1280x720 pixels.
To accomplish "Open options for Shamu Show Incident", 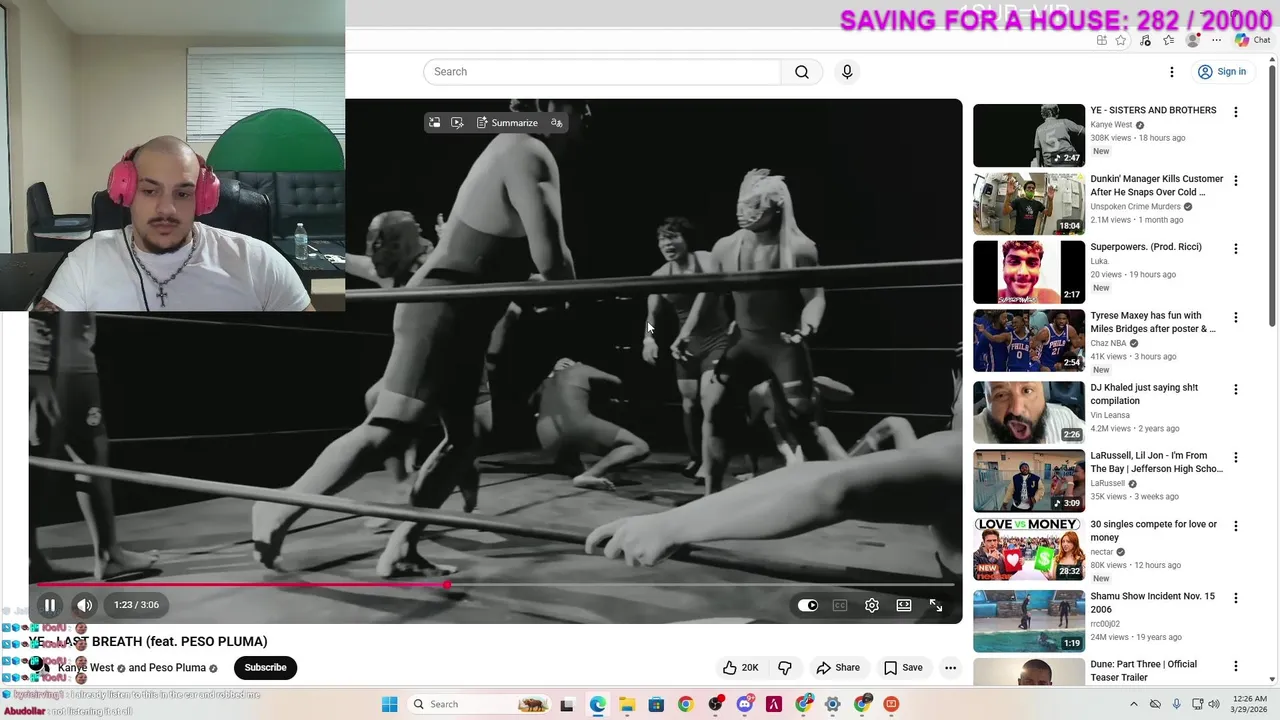I will pos(1236,598).
